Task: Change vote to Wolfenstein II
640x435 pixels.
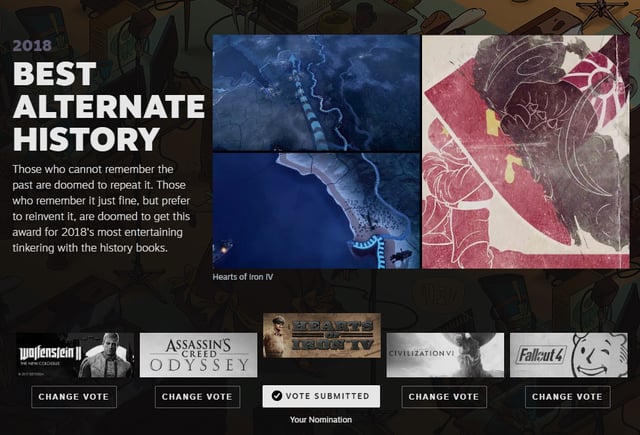Action: [74, 397]
